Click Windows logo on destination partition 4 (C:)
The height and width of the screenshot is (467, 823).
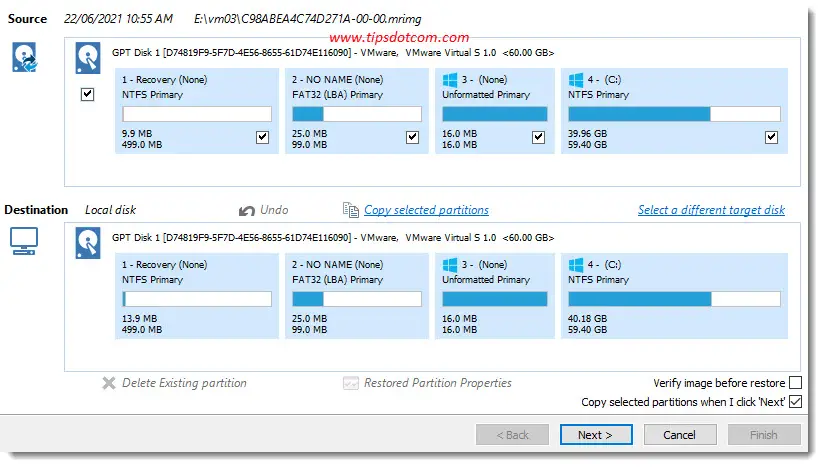click(576, 265)
